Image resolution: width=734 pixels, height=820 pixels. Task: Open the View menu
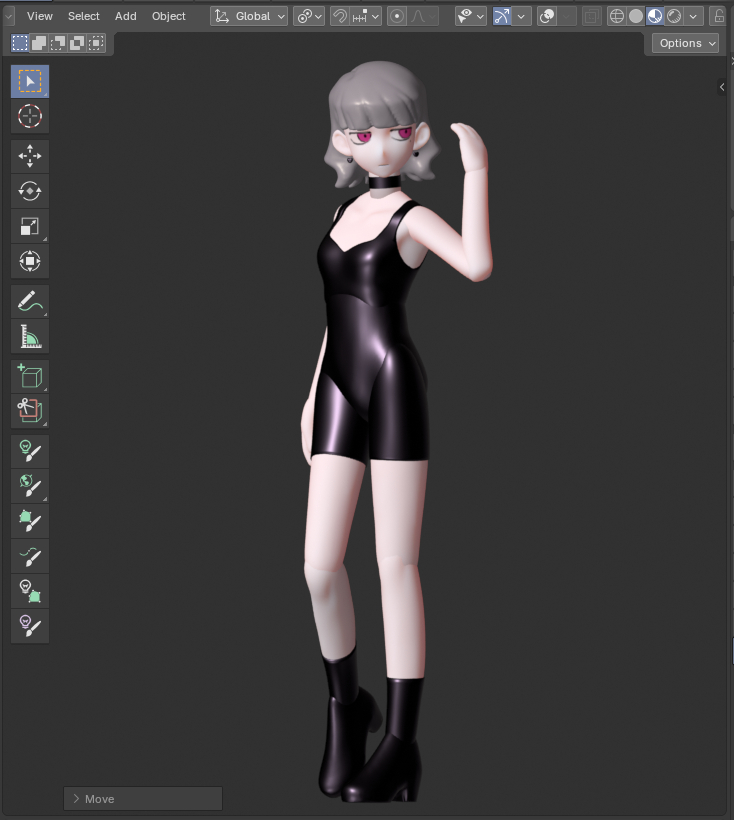point(40,16)
